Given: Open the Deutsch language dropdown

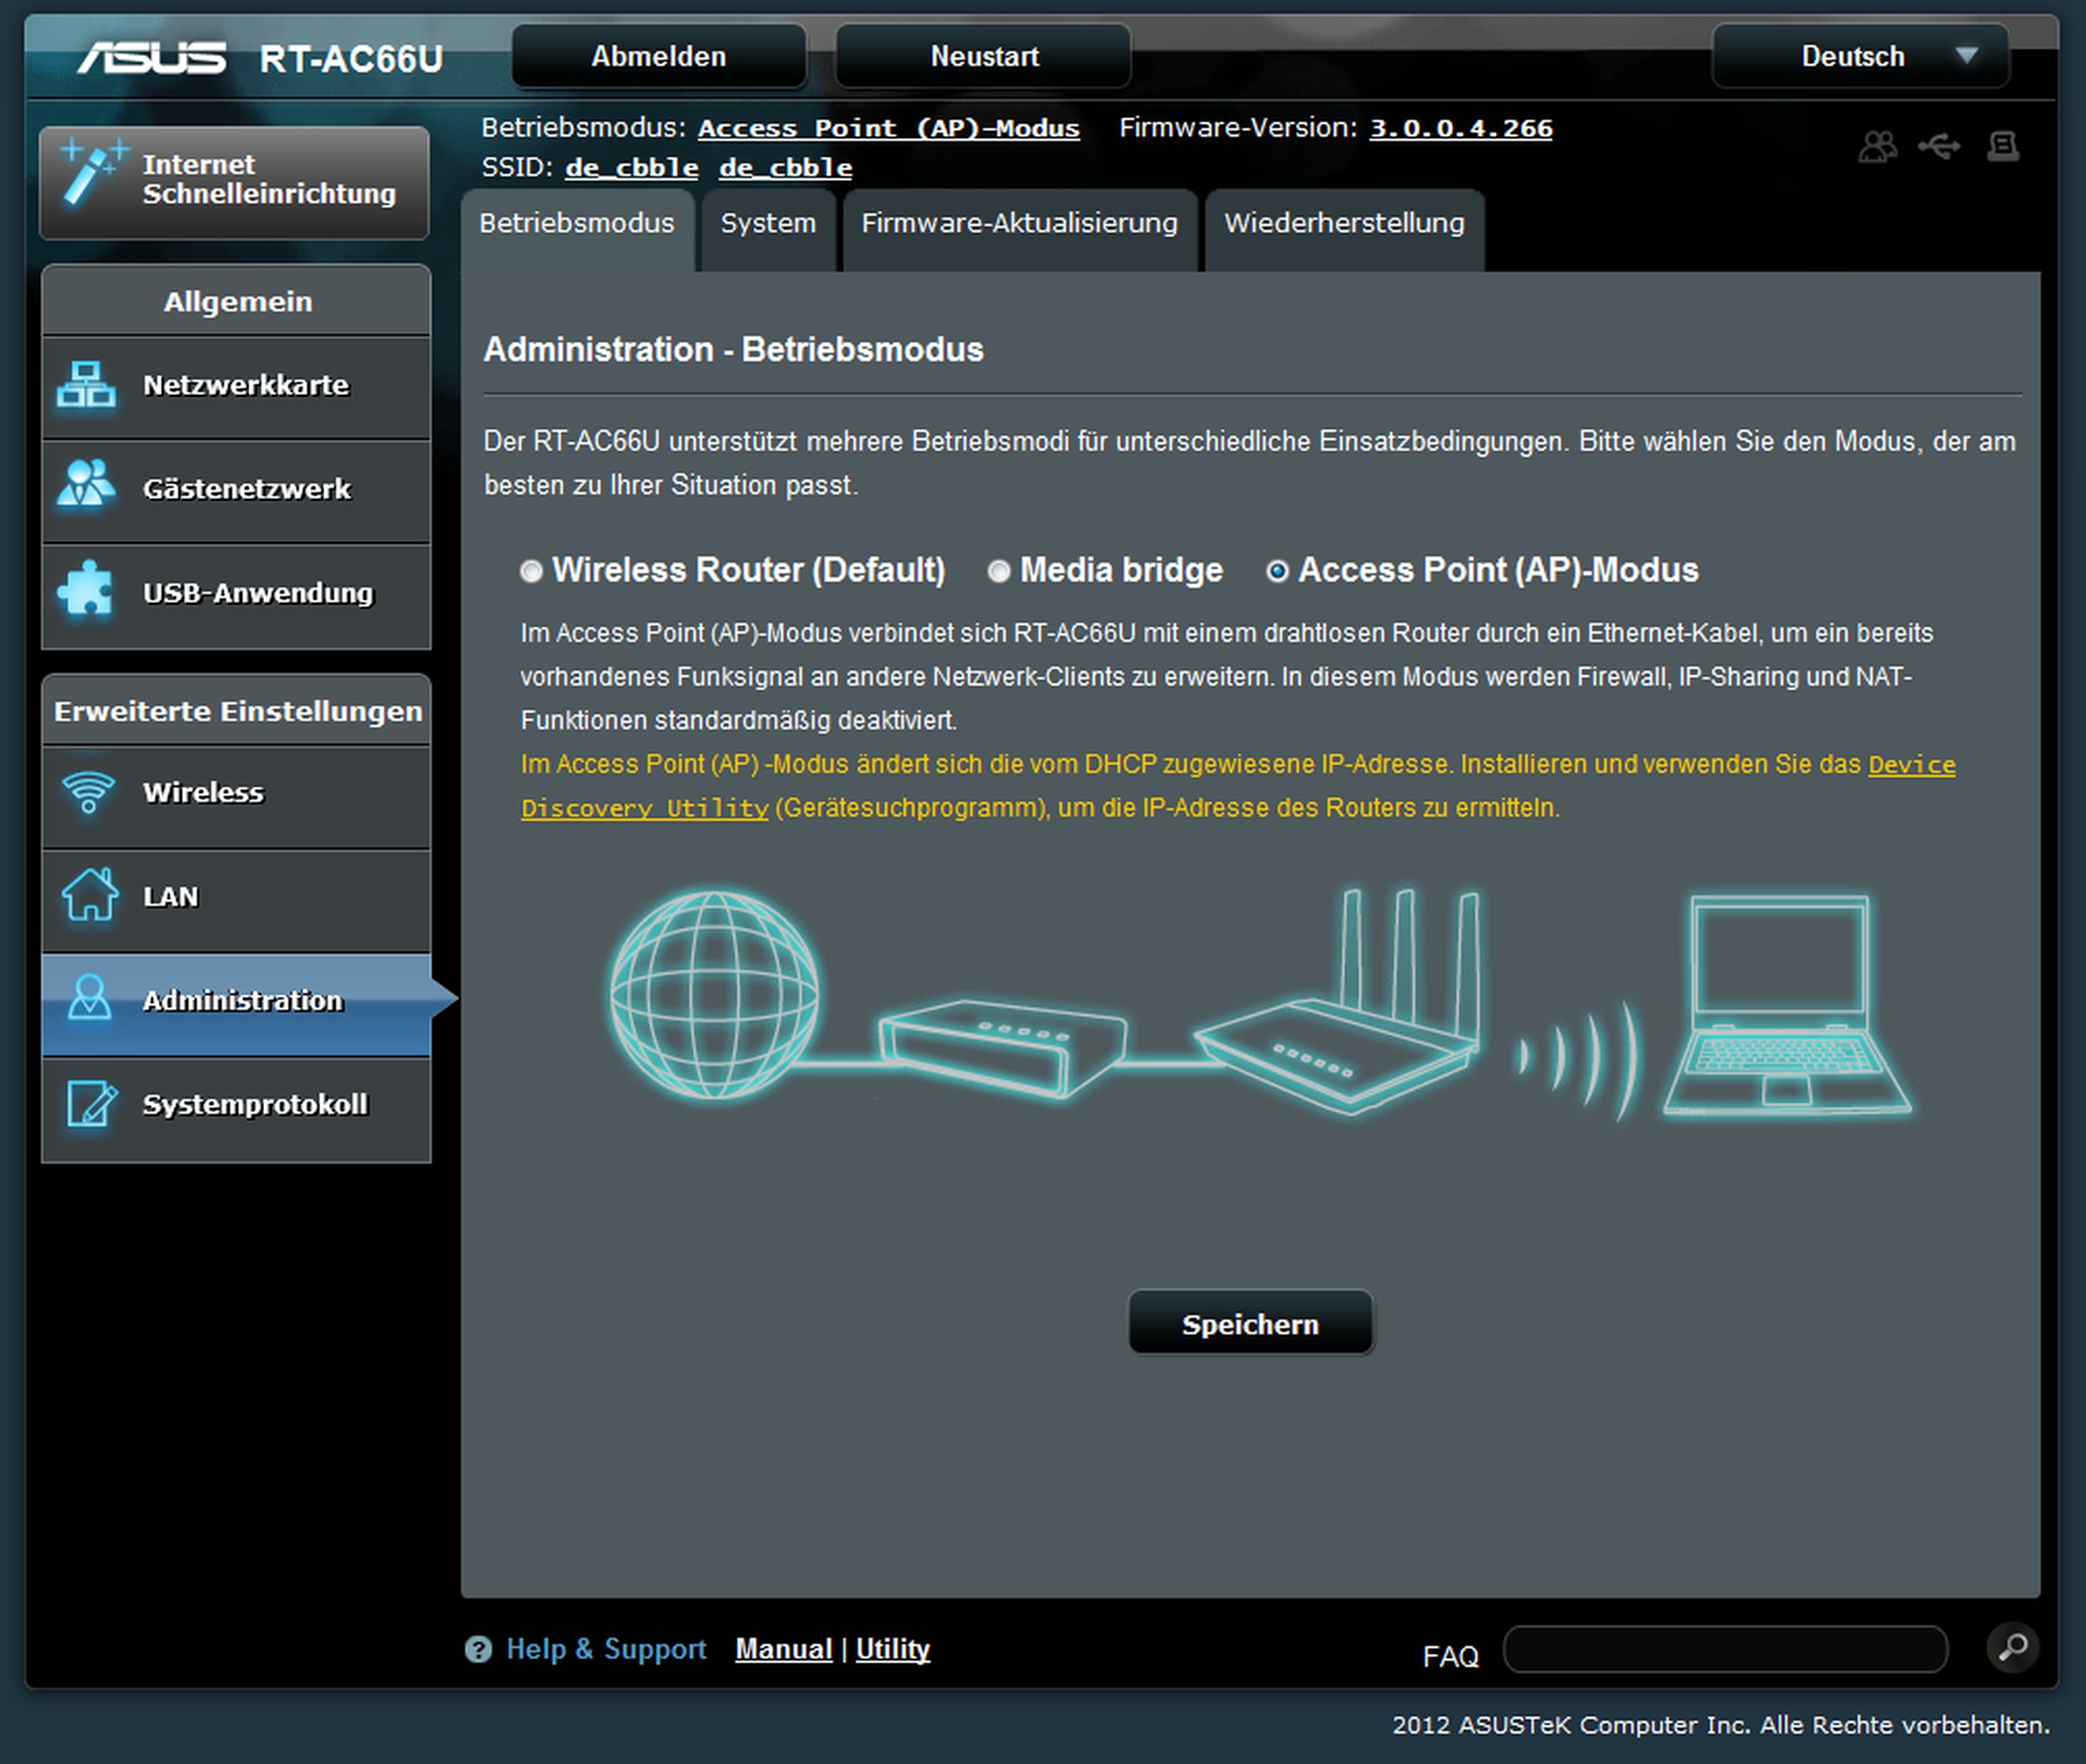Looking at the screenshot, I should coord(1860,56).
